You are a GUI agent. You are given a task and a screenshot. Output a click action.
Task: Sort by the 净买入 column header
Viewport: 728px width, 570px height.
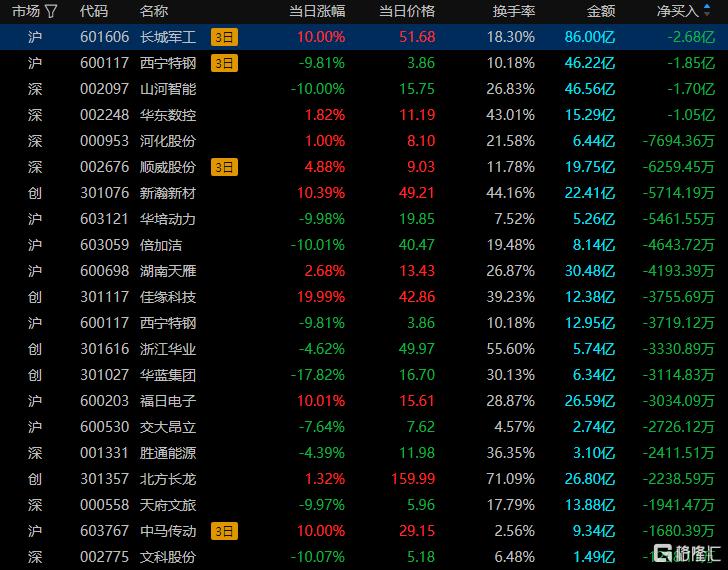[x=678, y=11]
